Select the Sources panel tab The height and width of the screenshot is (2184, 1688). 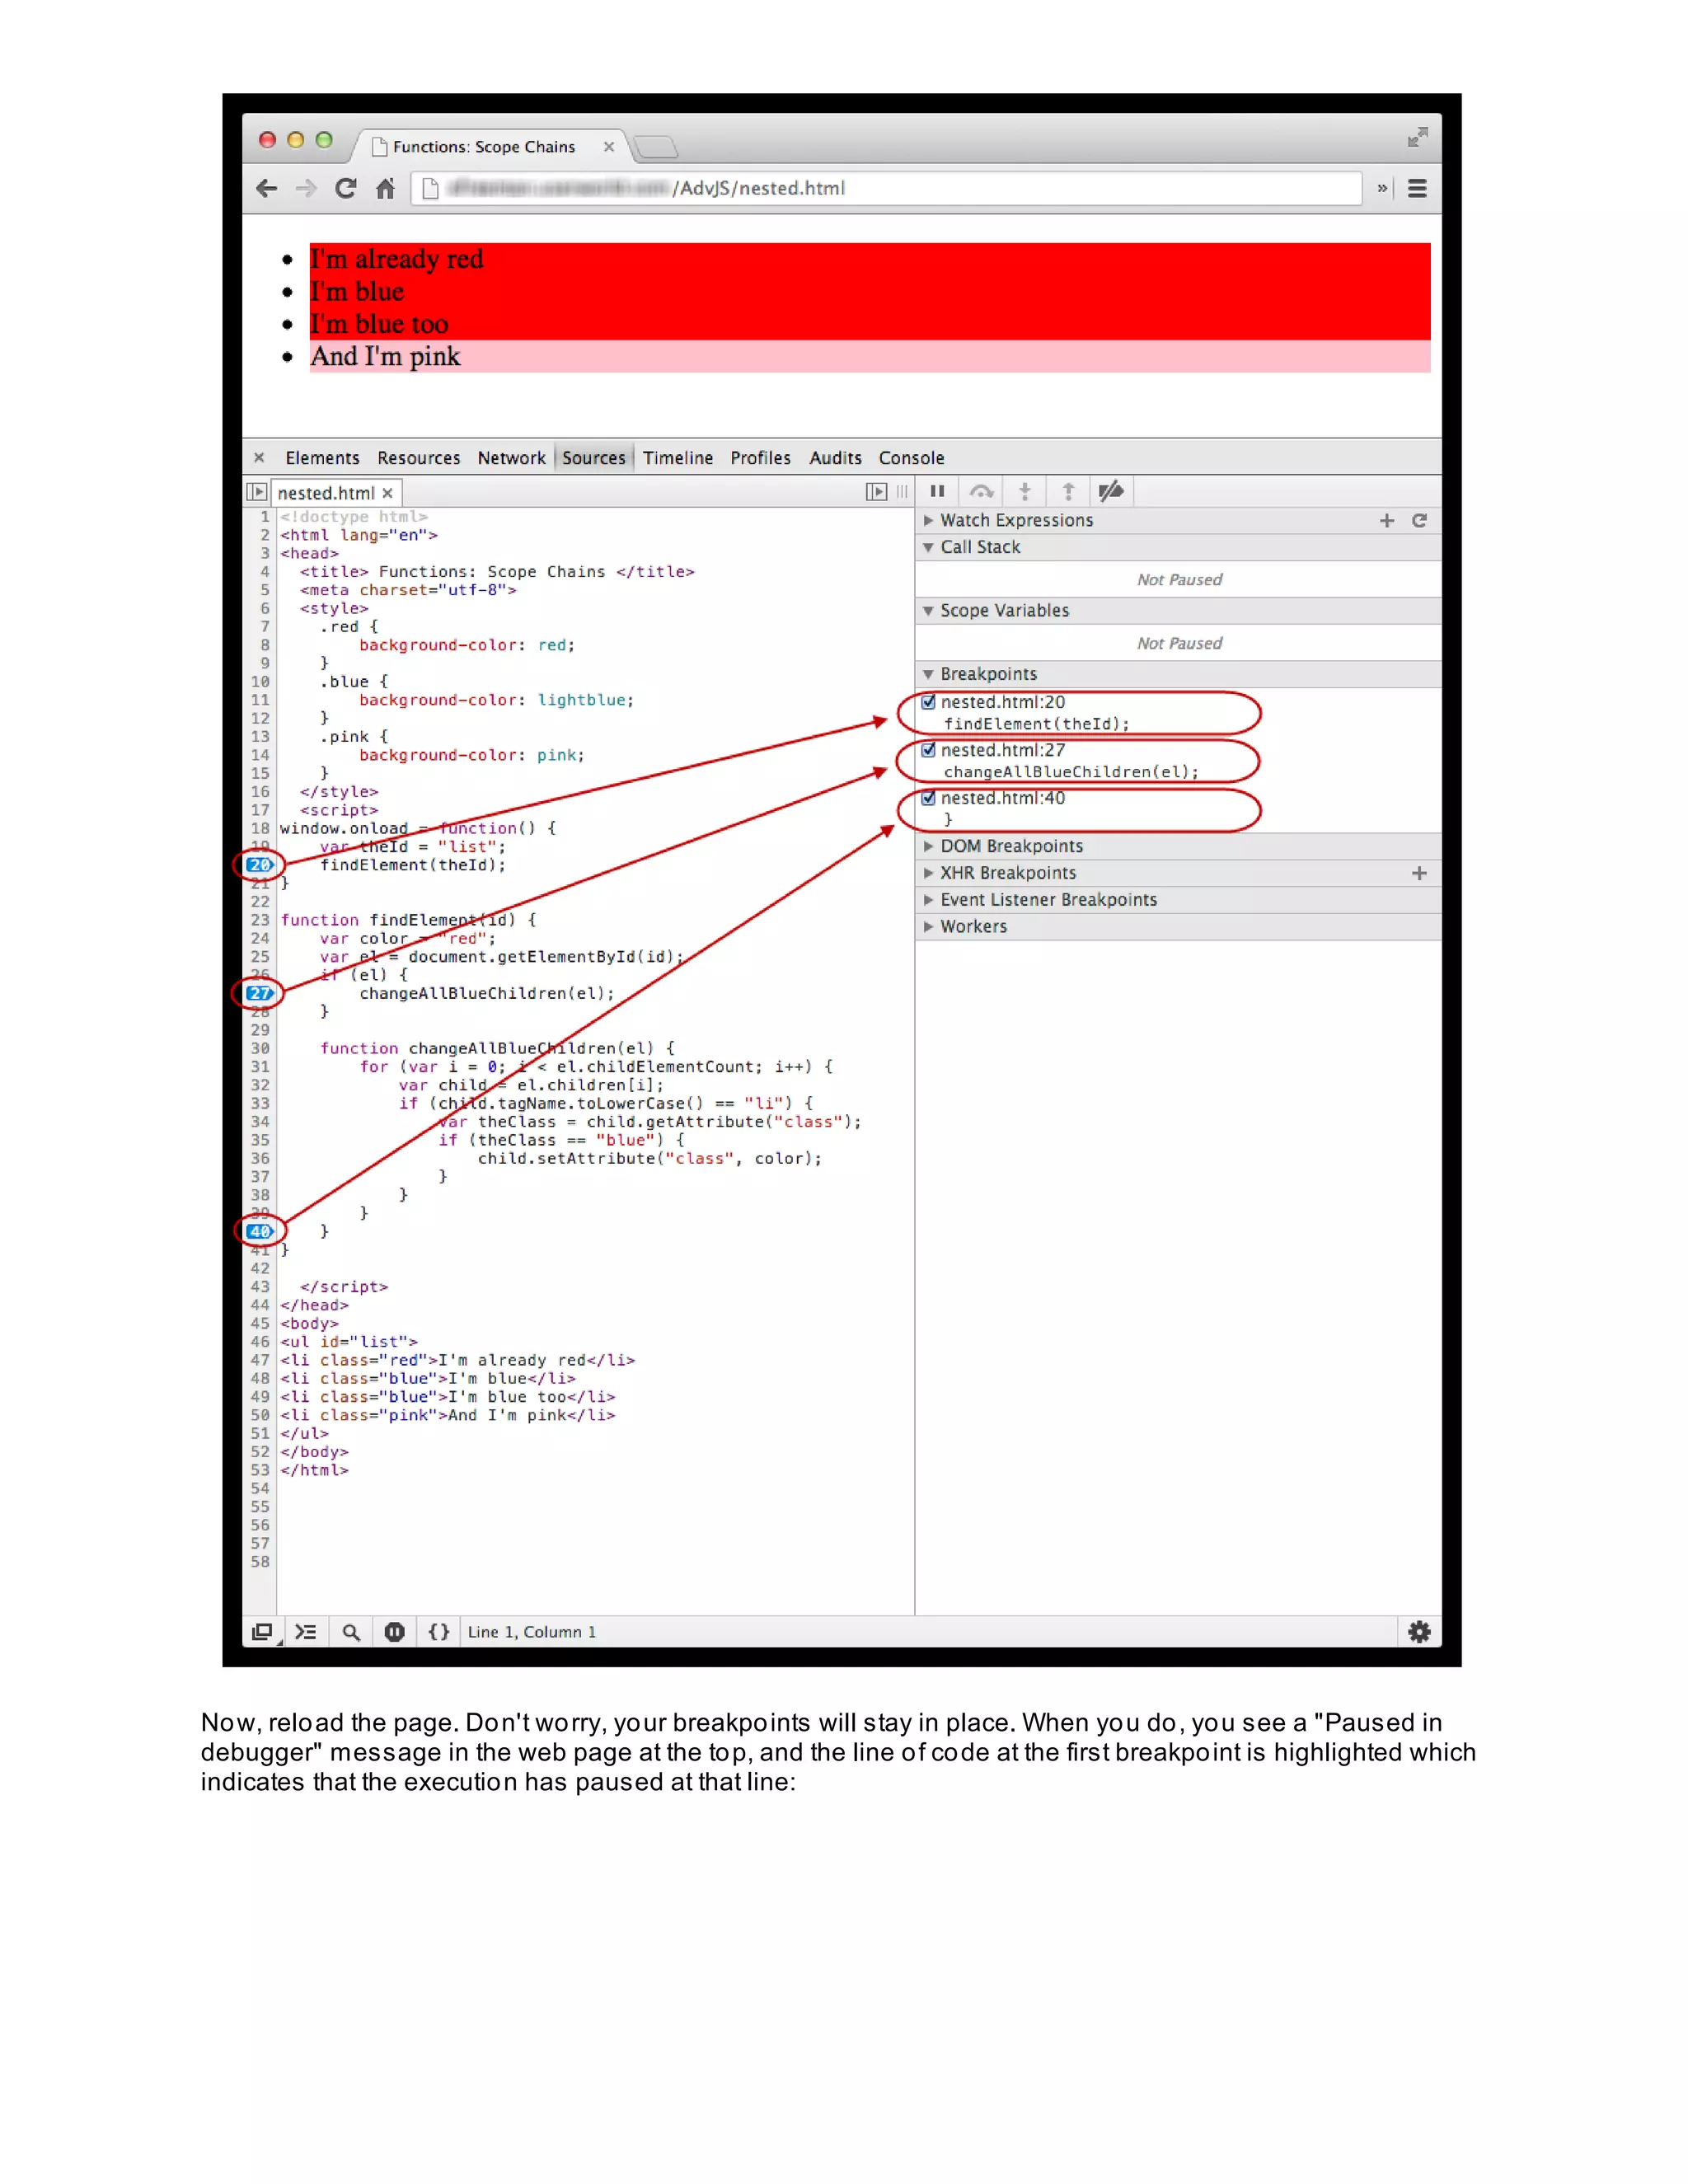593,458
